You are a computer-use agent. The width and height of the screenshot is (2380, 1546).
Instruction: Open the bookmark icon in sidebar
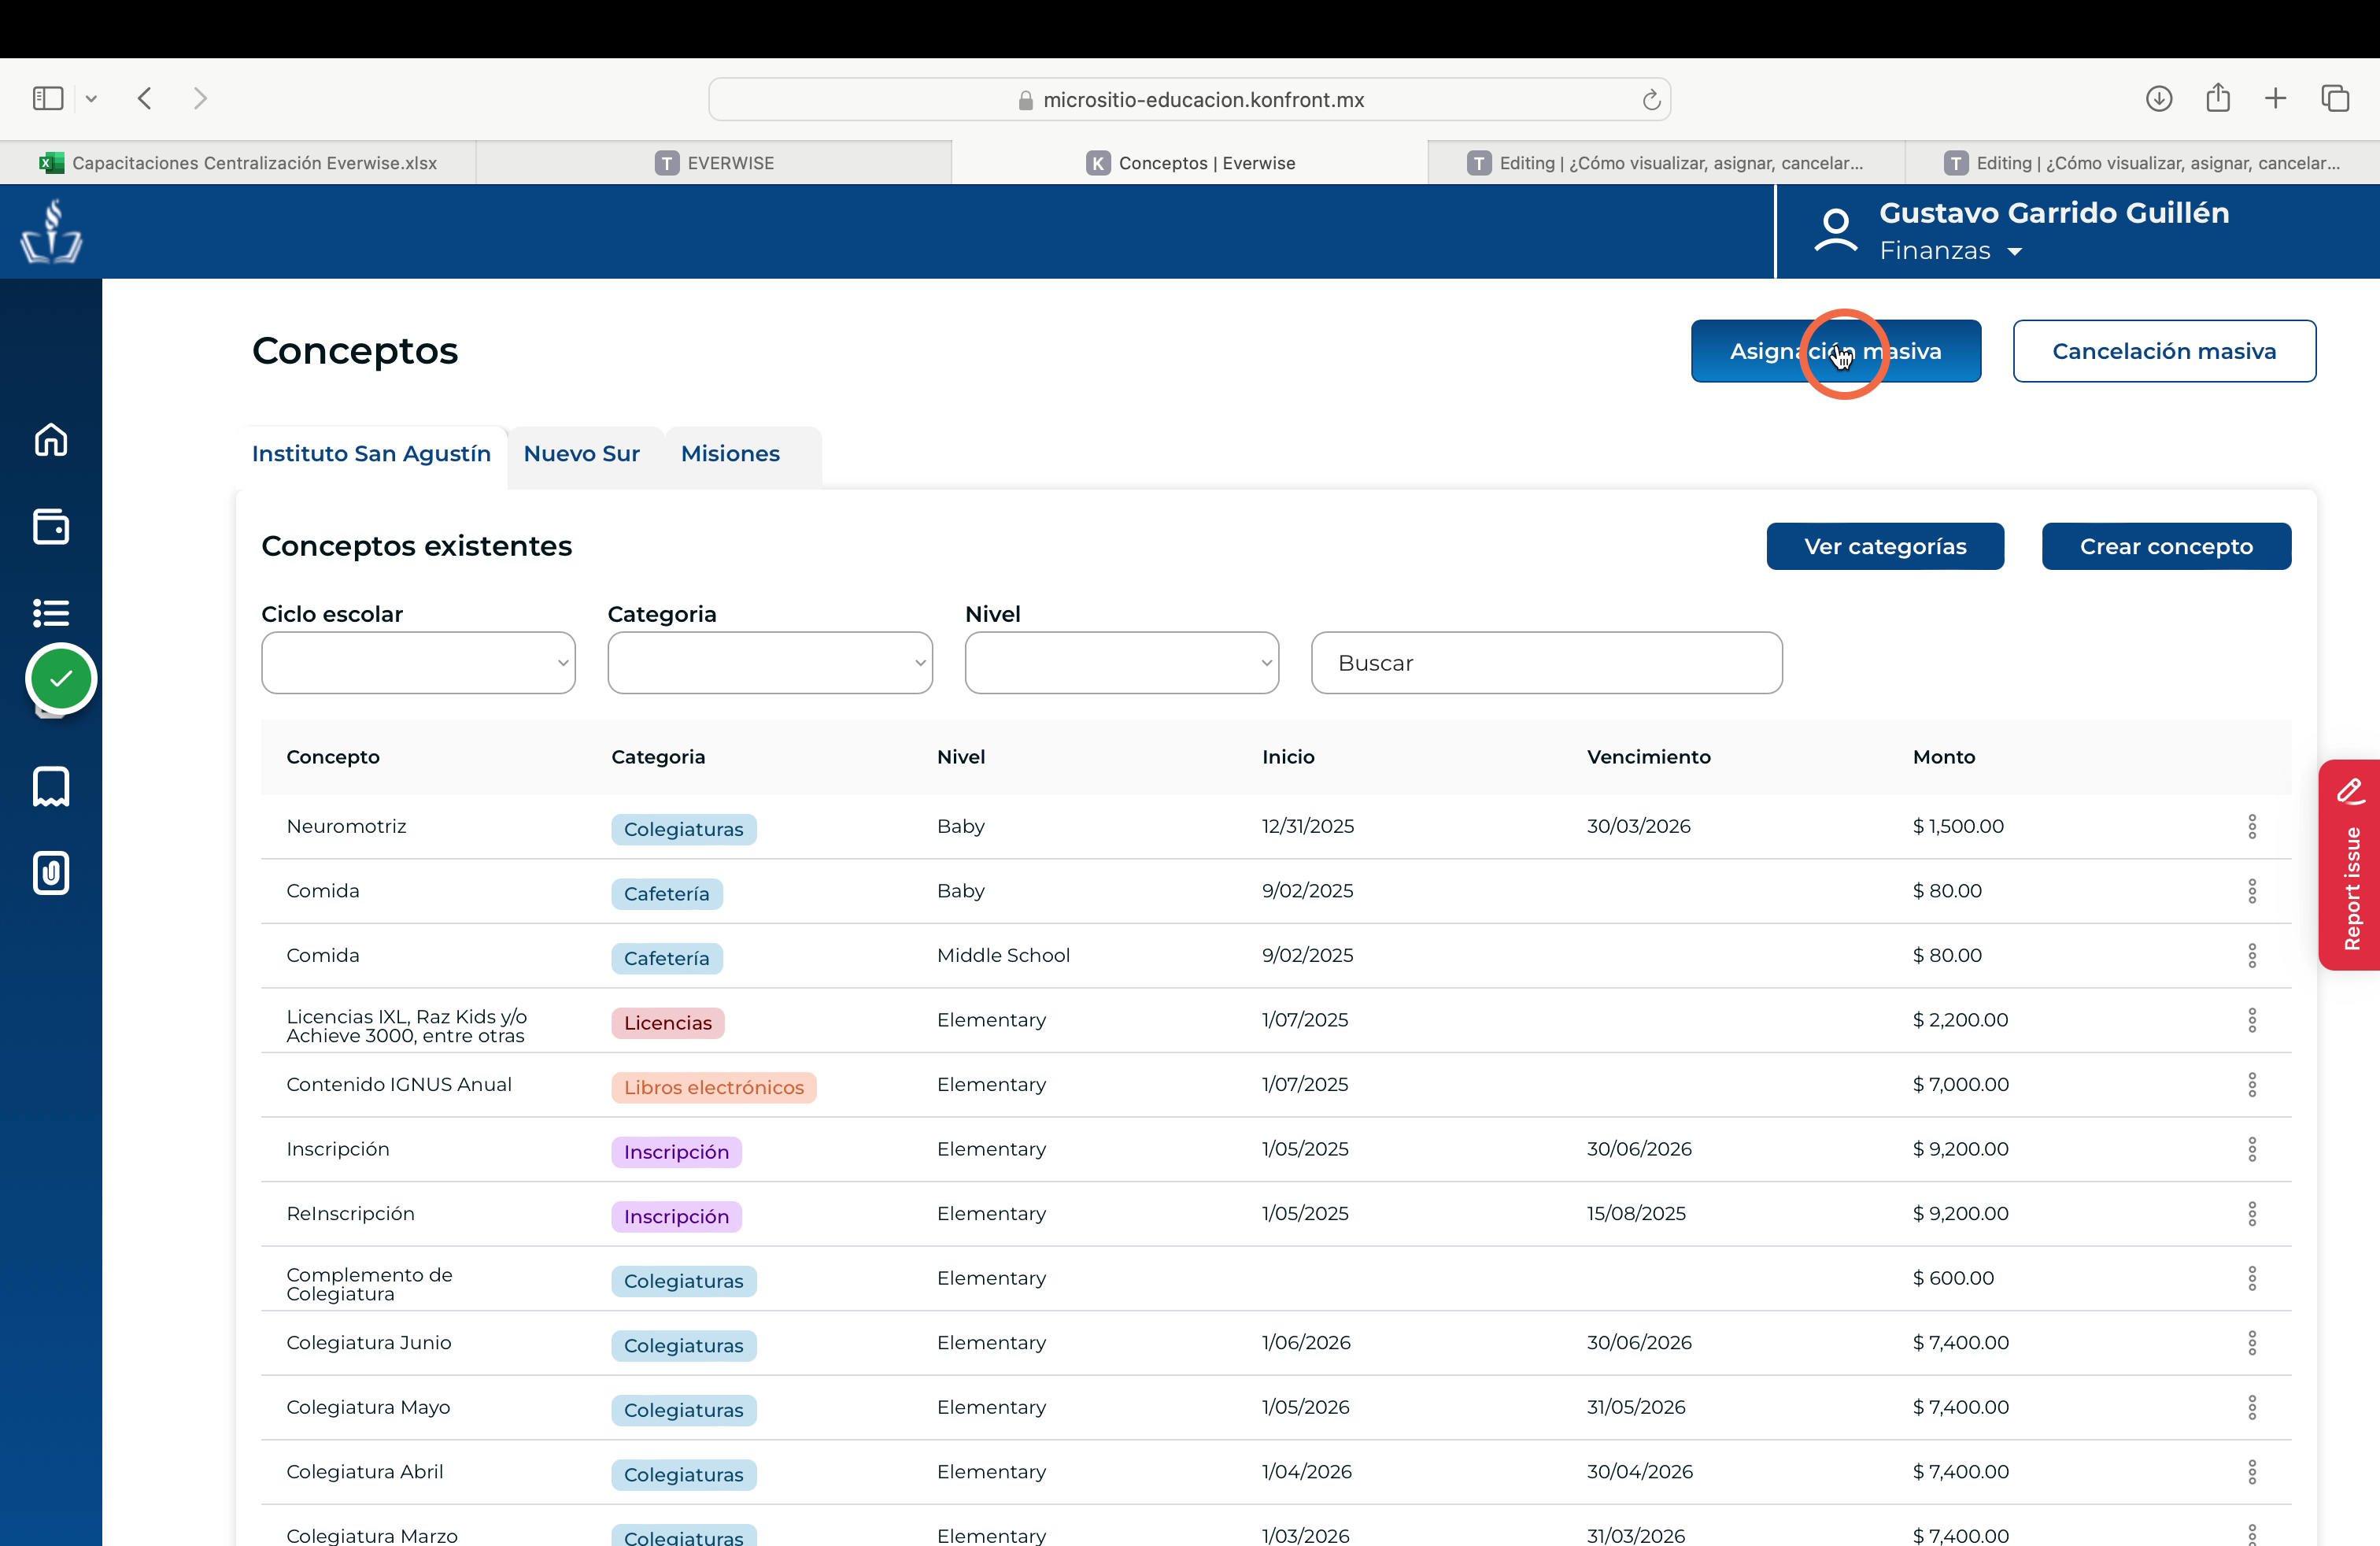click(x=51, y=786)
